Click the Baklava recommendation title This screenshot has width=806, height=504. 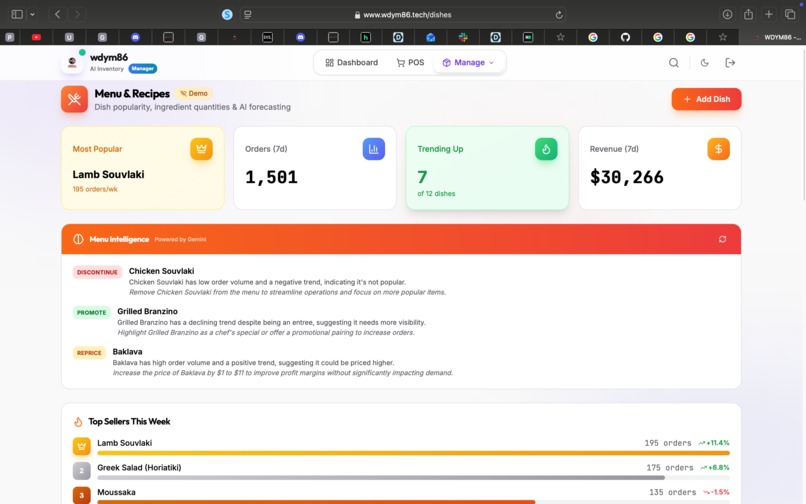[x=127, y=352]
